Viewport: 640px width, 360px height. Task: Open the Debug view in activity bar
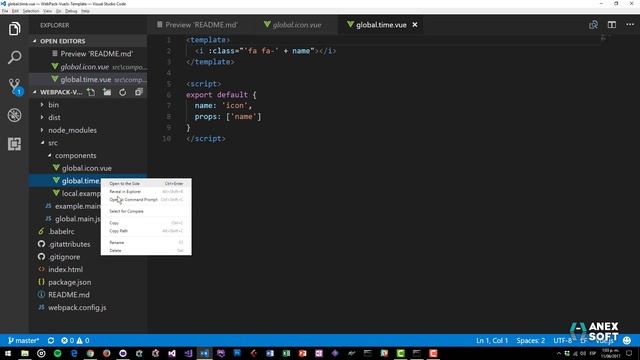(14, 115)
